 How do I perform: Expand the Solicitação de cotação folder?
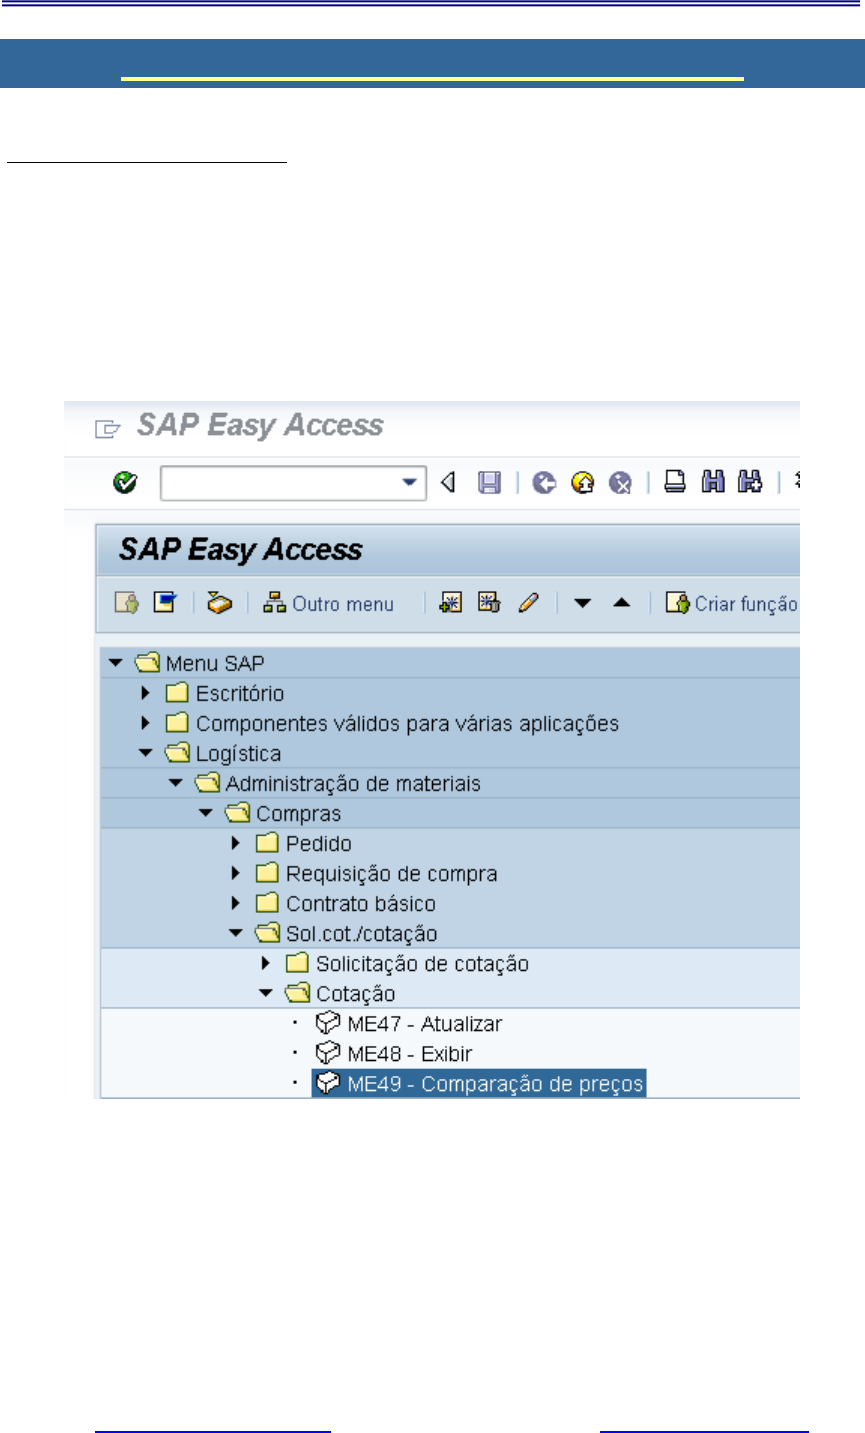tap(266, 963)
